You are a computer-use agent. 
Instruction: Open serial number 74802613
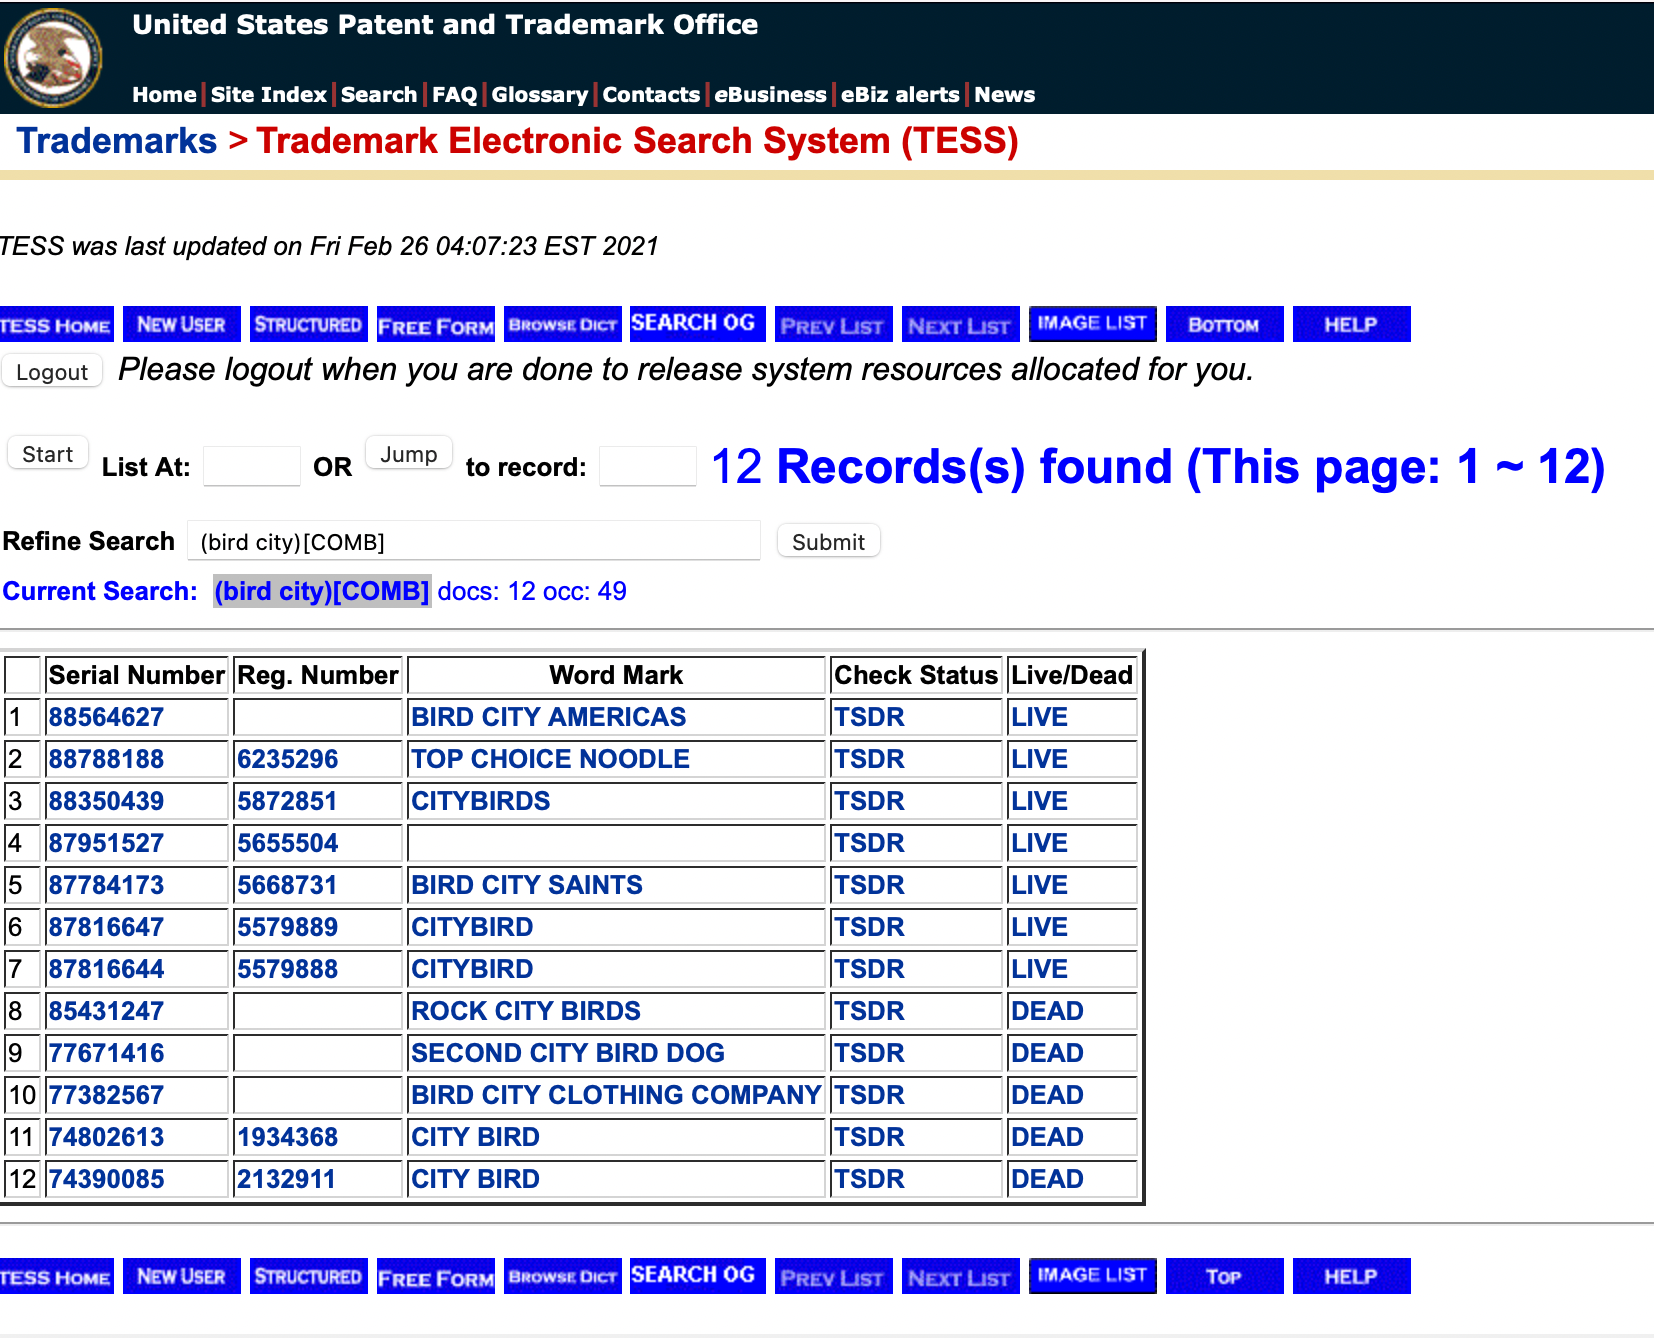(x=106, y=1137)
